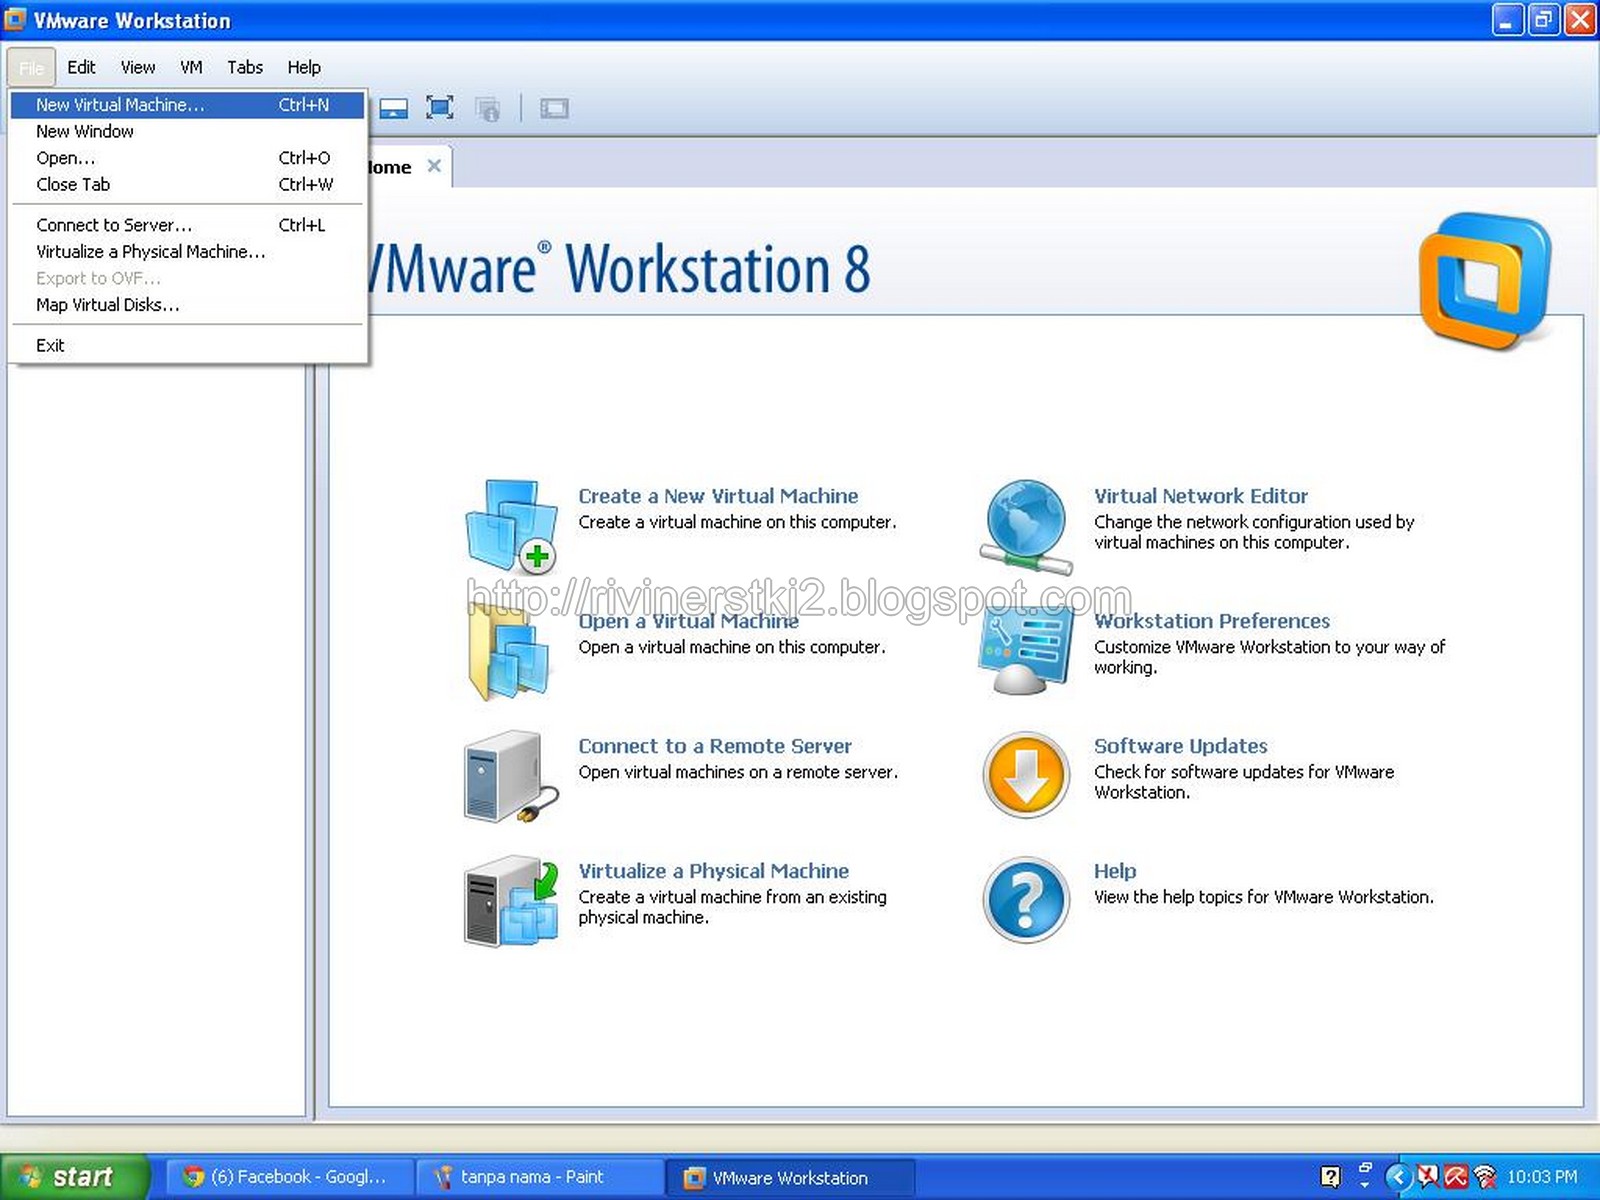Select Close Tab in the File menu
1600x1200 pixels.
pyautogui.click(x=187, y=185)
